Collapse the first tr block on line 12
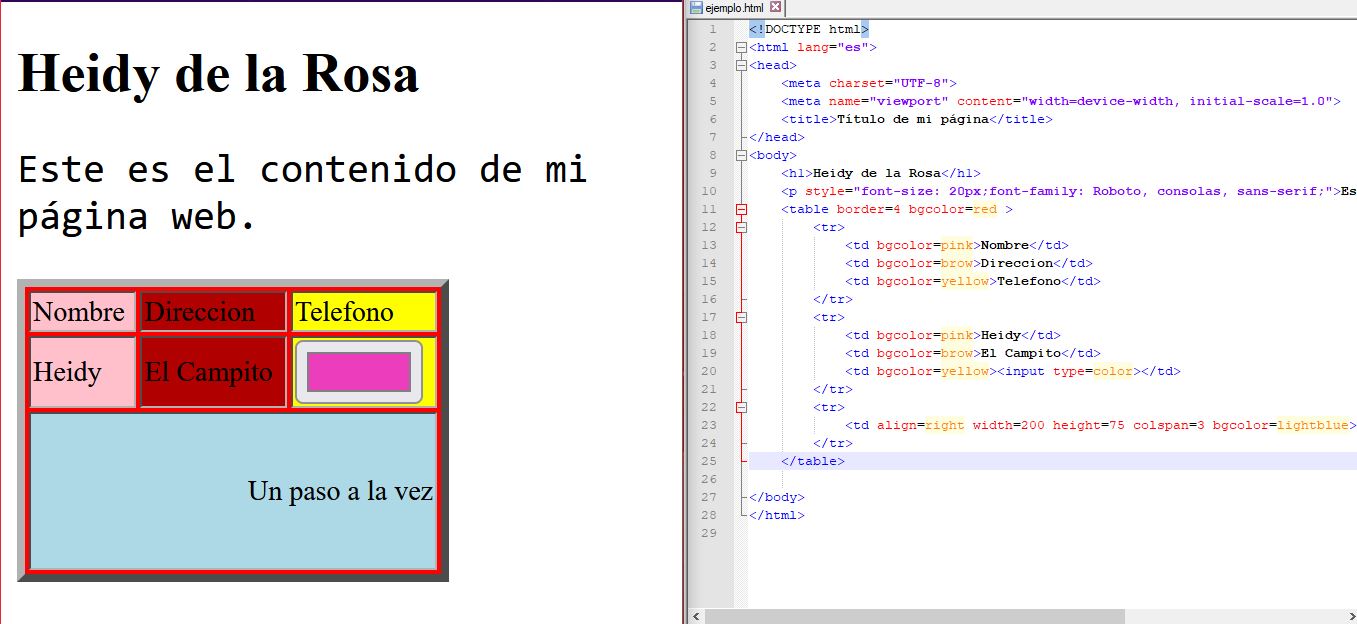Image resolution: width=1357 pixels, height=624 pixels. coord(741,227)
